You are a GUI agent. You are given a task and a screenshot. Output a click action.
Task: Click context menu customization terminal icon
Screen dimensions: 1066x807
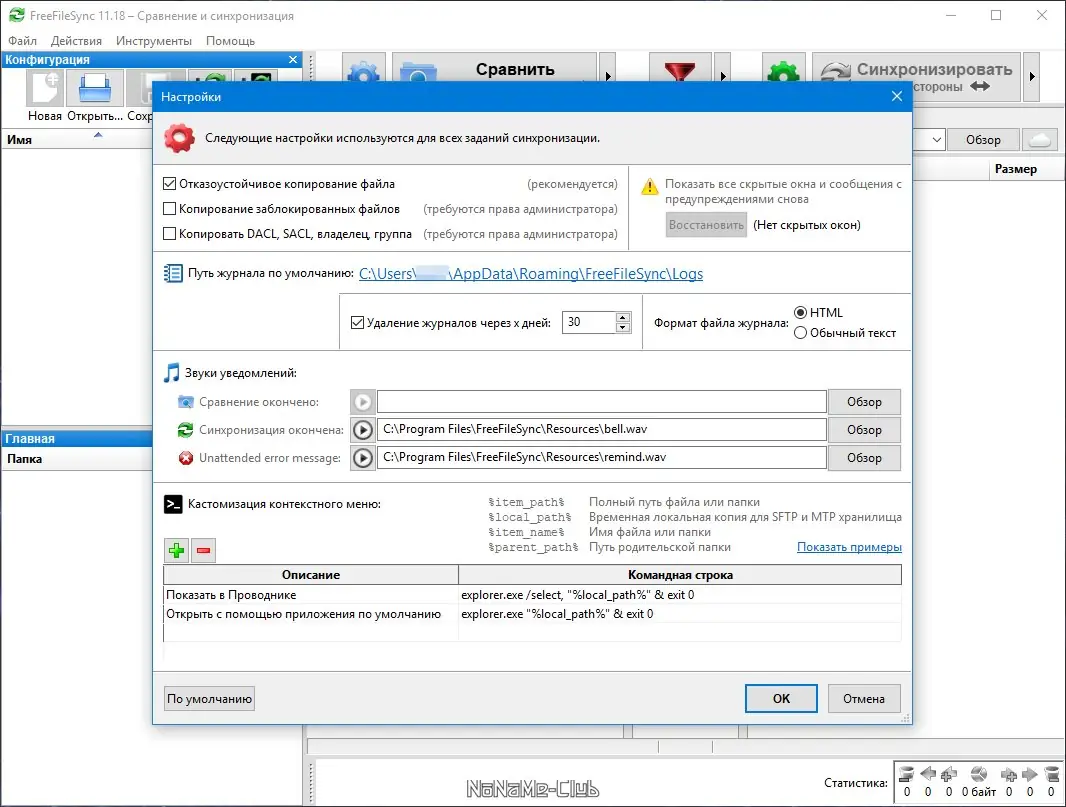173,504
